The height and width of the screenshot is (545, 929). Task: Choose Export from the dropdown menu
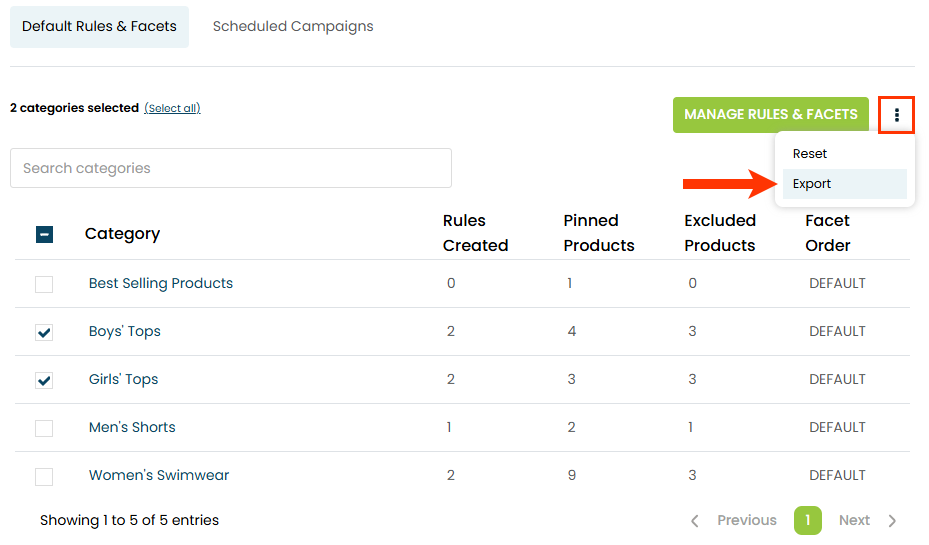pos(812,184)
